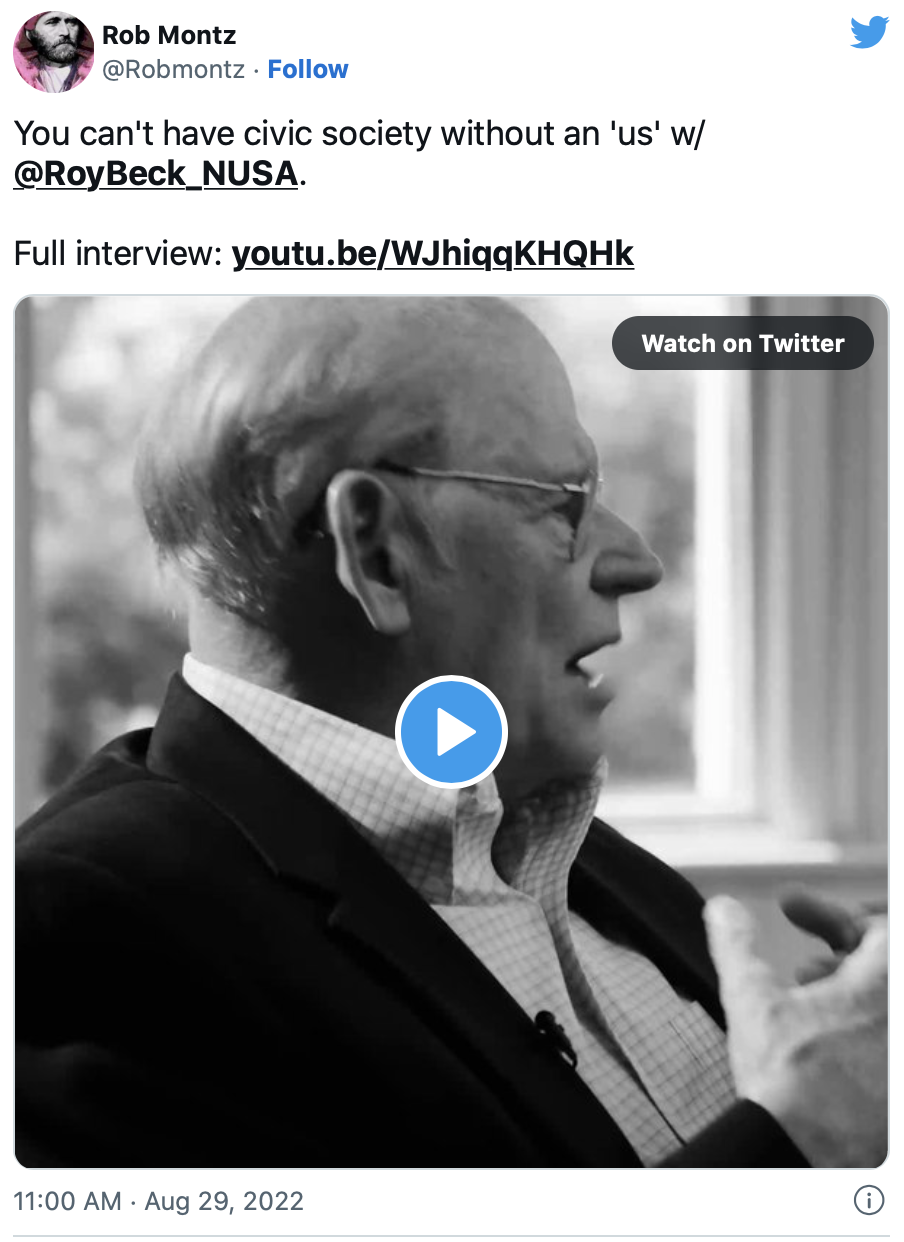Click the @Robmontz handle
904x1242 pixels.
coord(173,70)
